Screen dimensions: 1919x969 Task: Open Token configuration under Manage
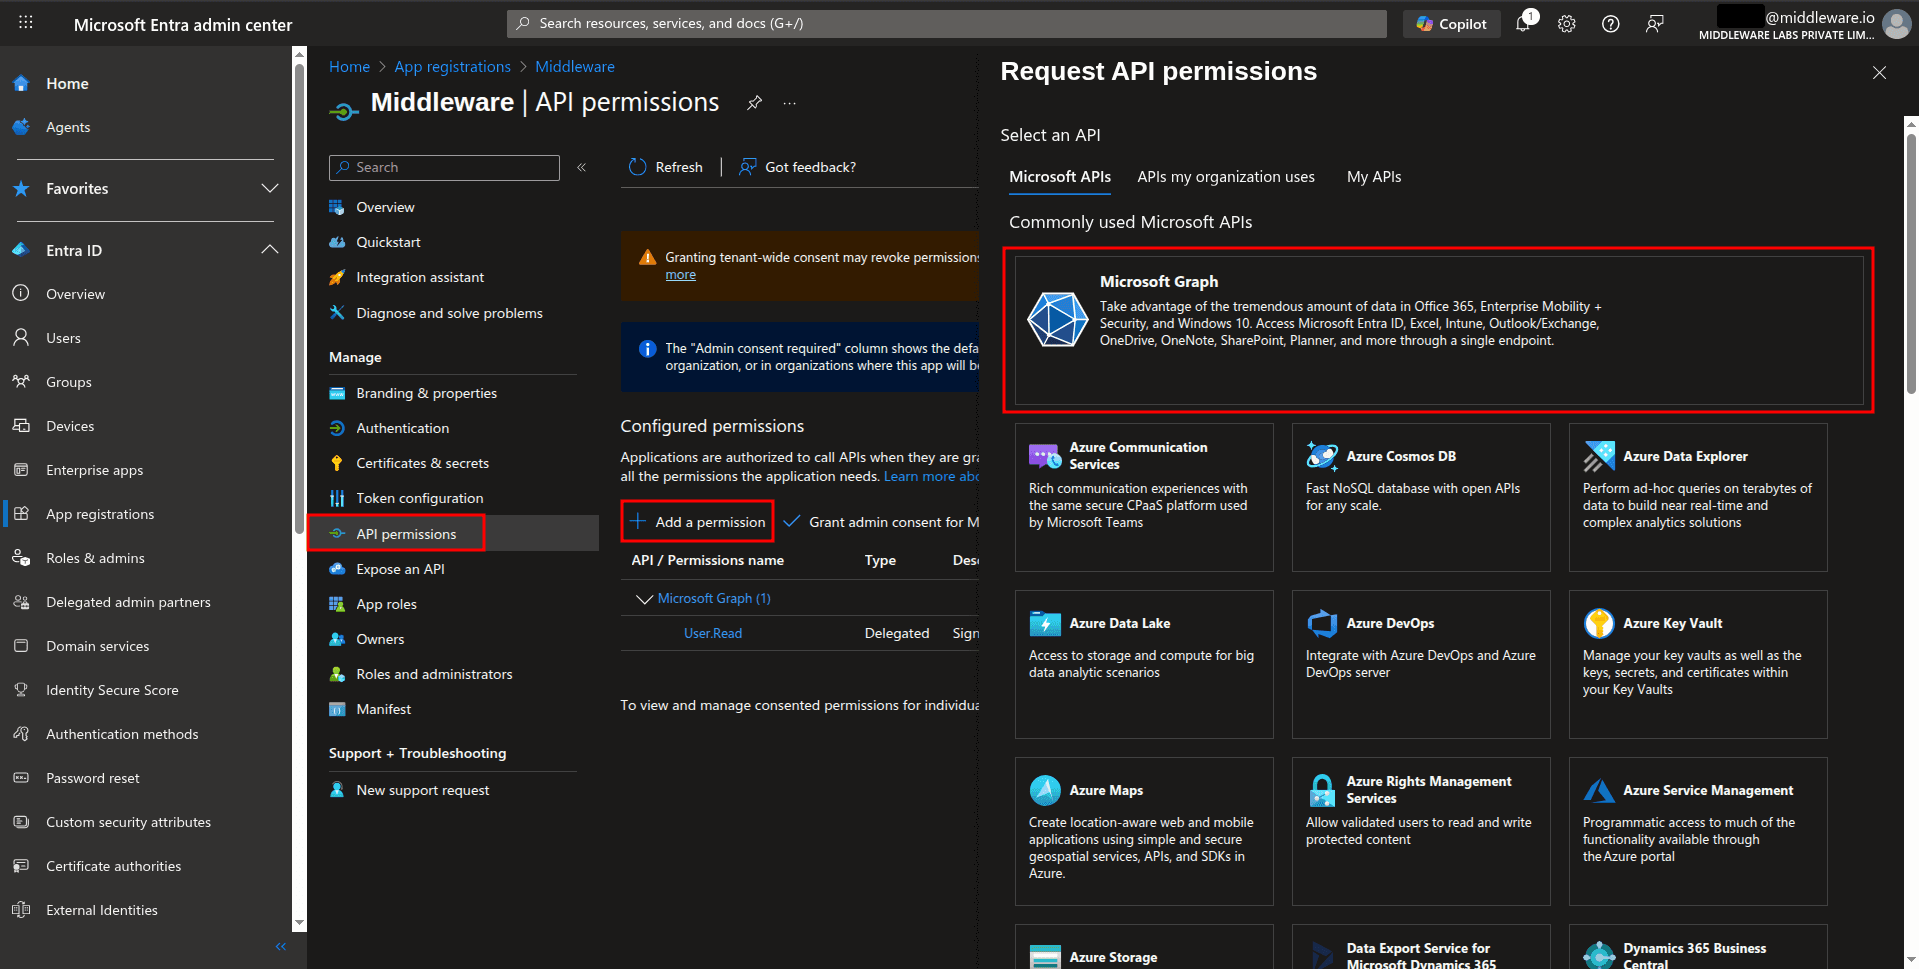pyautogui.click(x=419, y=498)
